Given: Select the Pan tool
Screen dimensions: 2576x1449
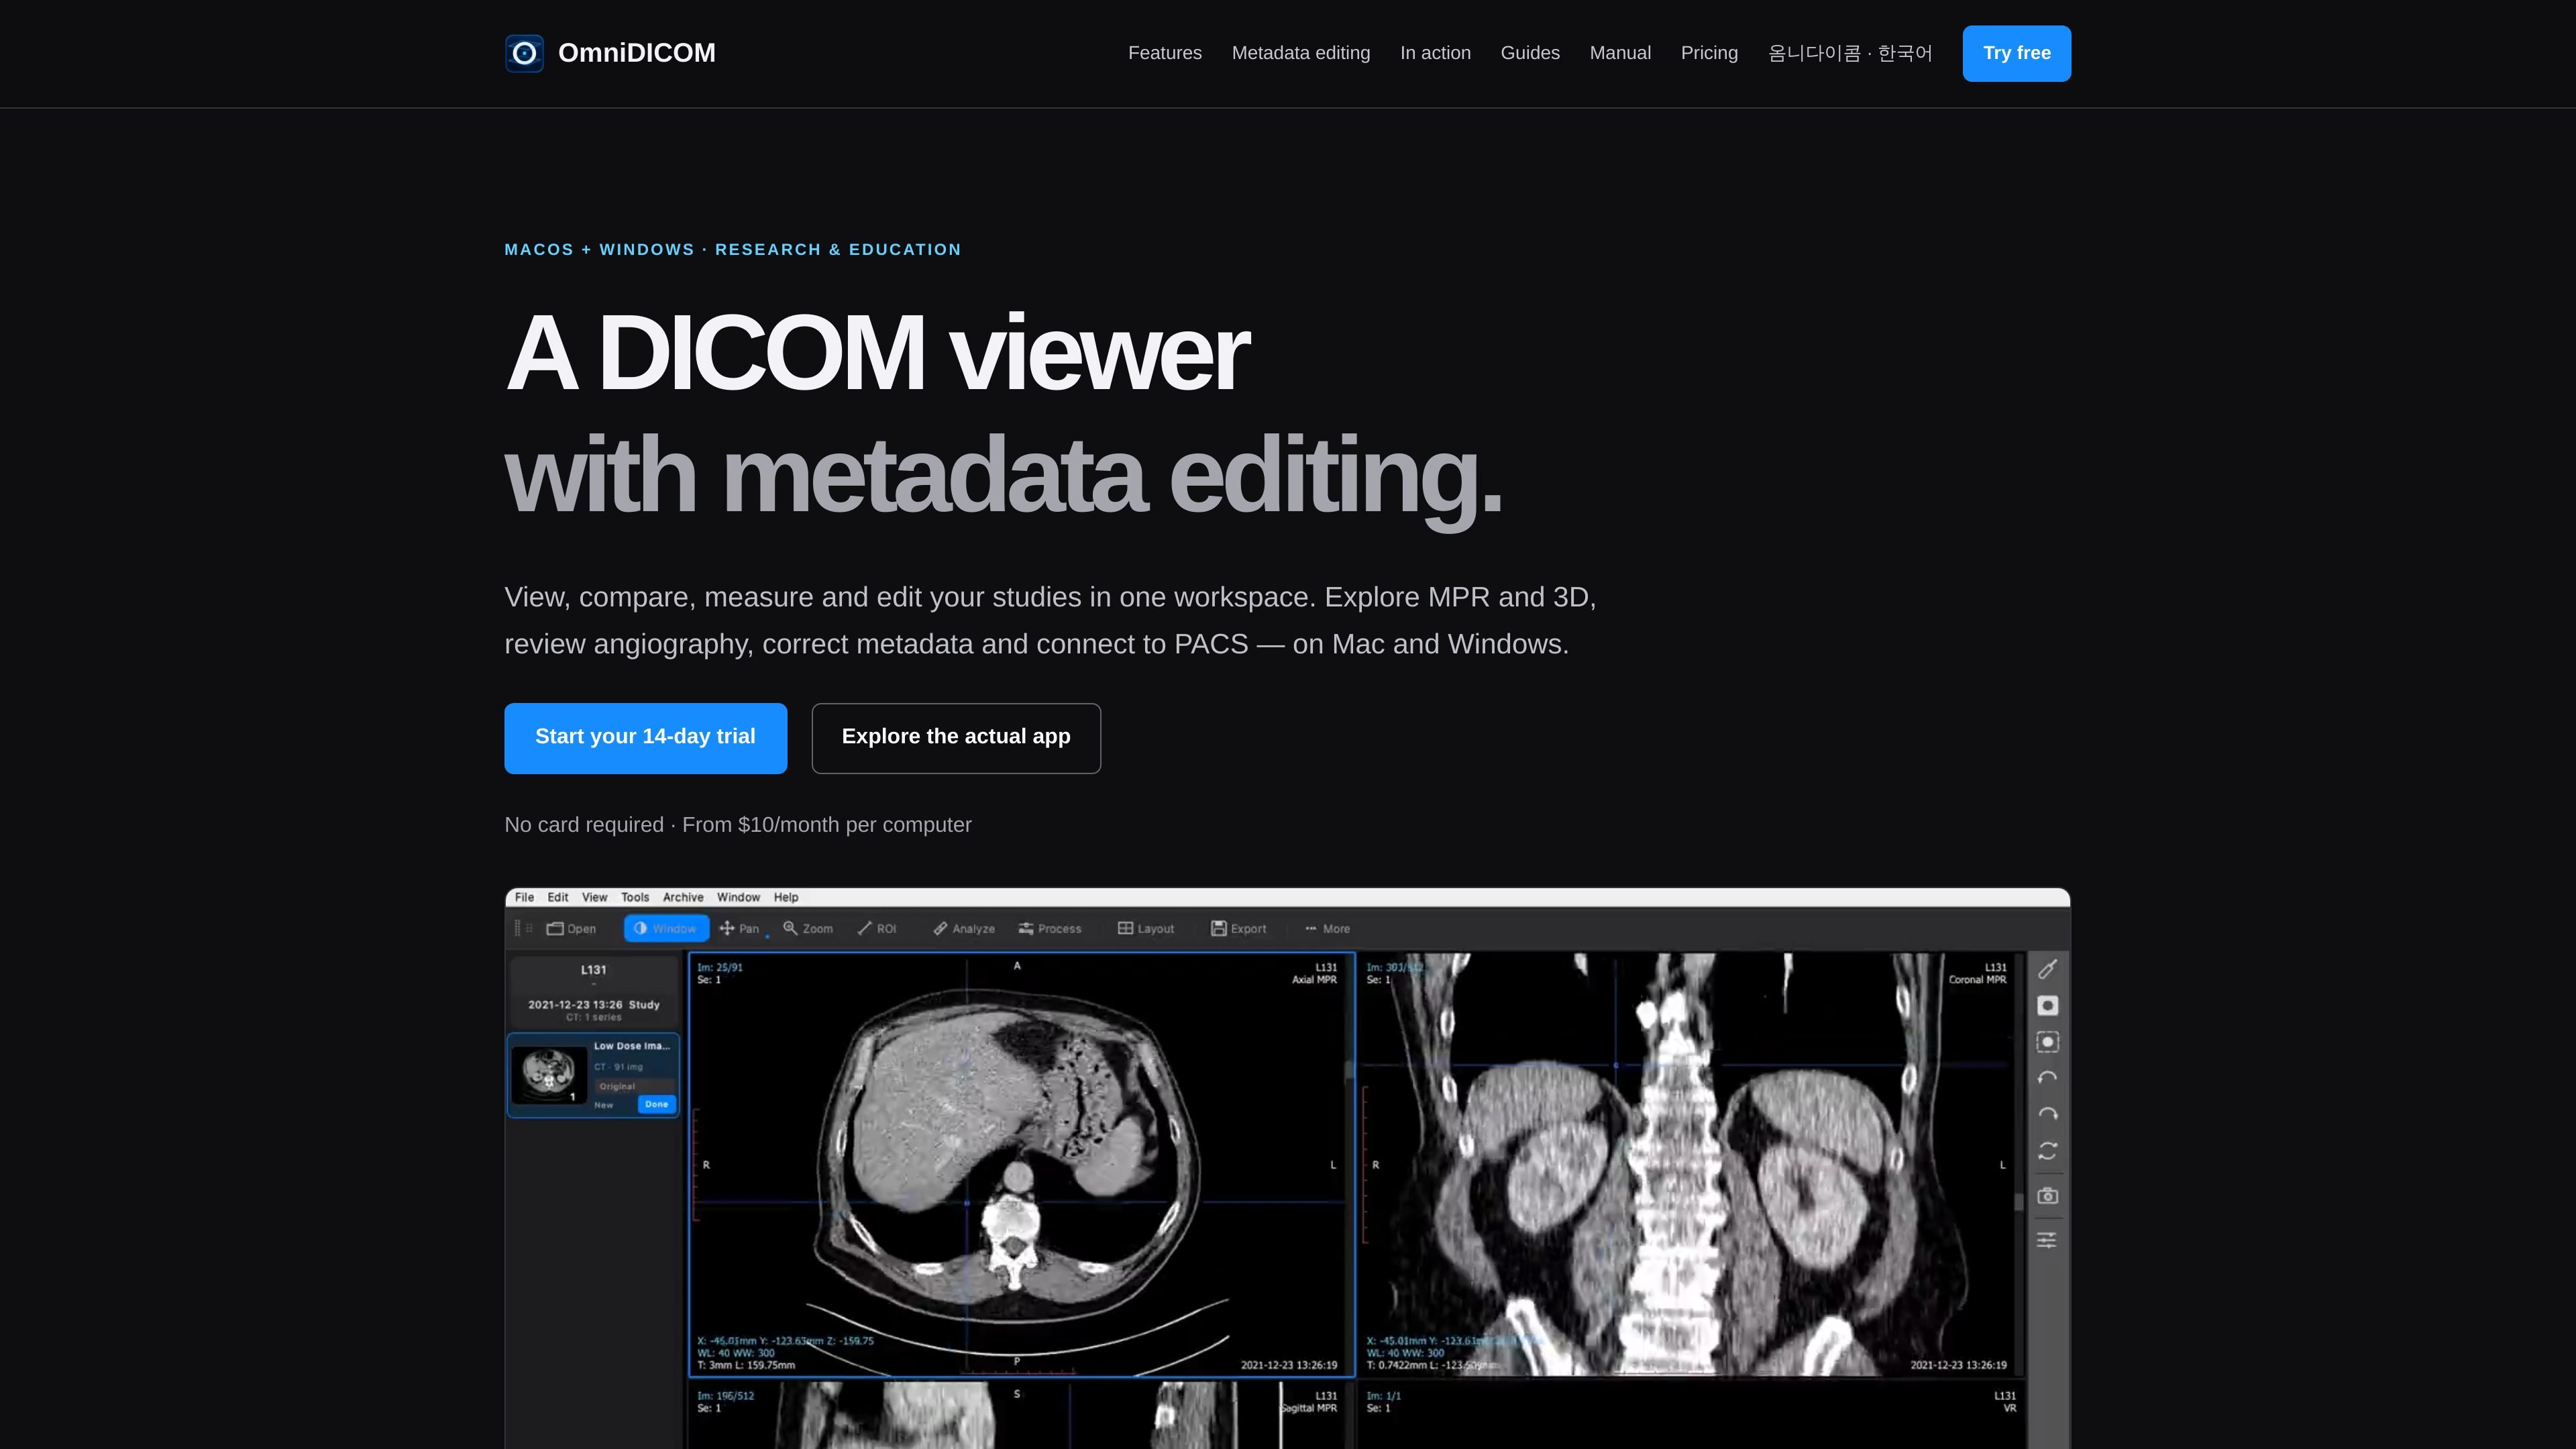Looking at the screenshot, I should pos(740,928).
